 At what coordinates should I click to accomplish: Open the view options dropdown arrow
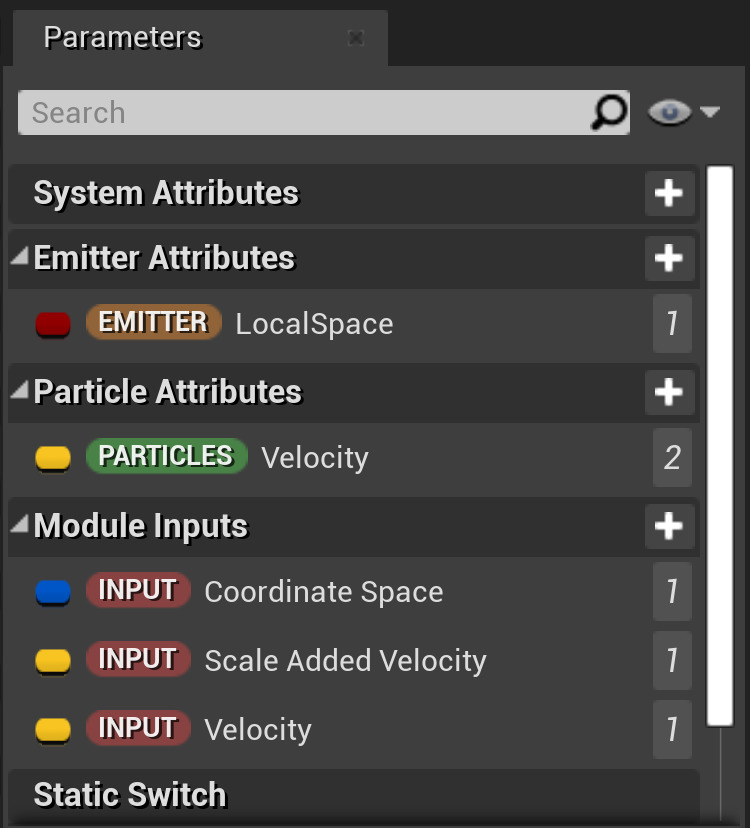pos(711,113)
